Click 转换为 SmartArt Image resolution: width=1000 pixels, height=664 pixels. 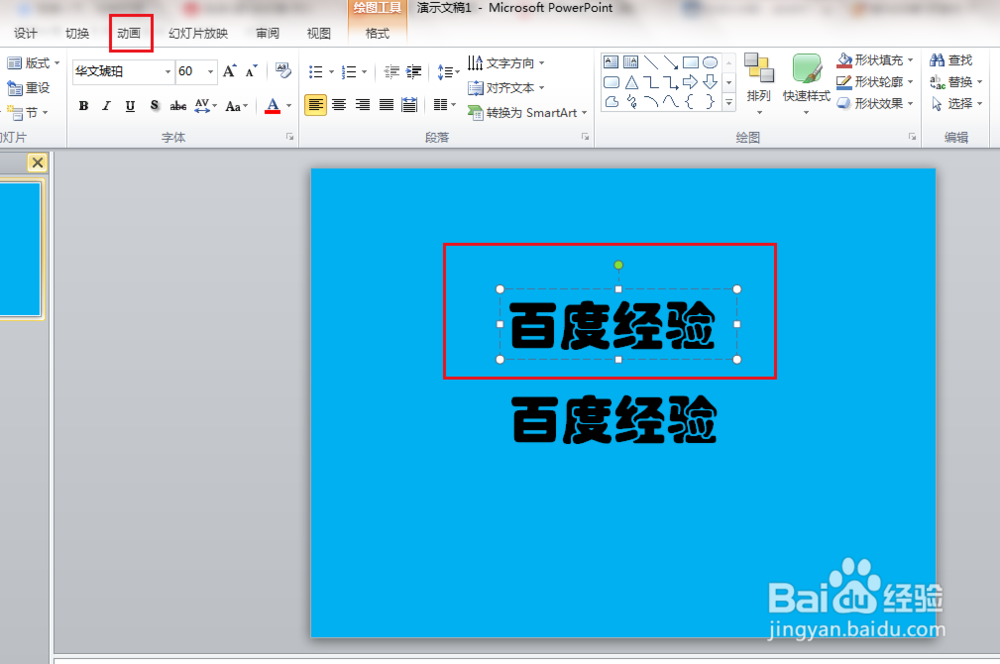coord(527,113)
